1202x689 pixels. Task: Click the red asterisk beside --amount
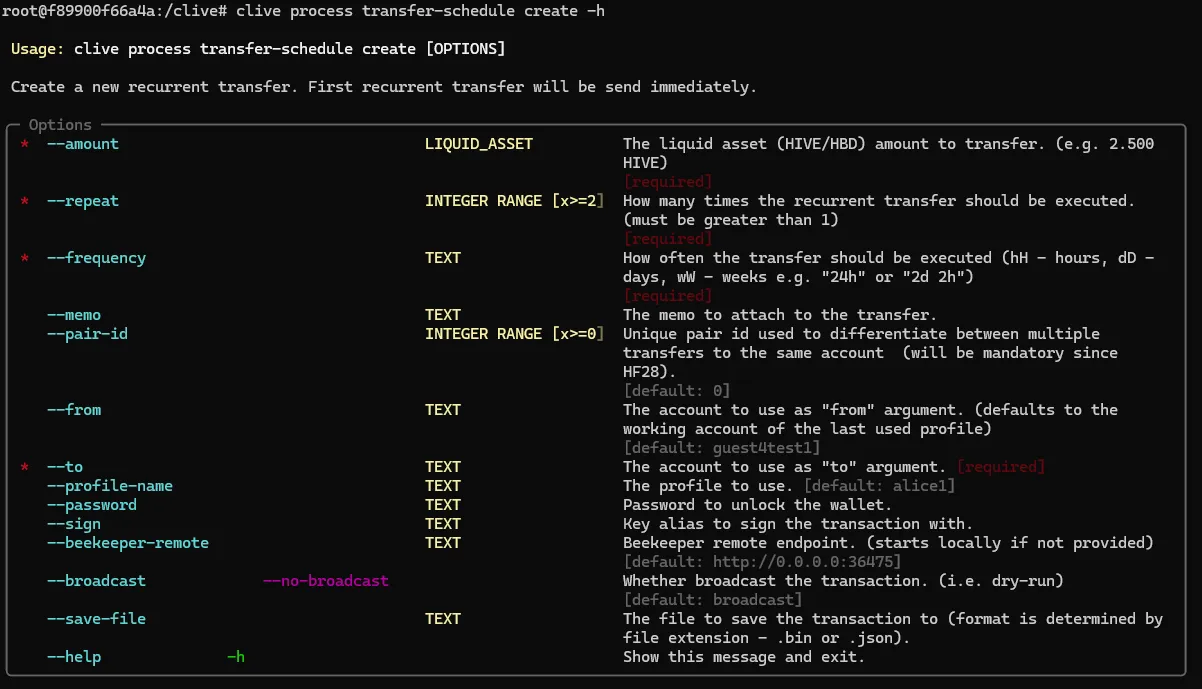pyautogui.click(x=24, y=145)
